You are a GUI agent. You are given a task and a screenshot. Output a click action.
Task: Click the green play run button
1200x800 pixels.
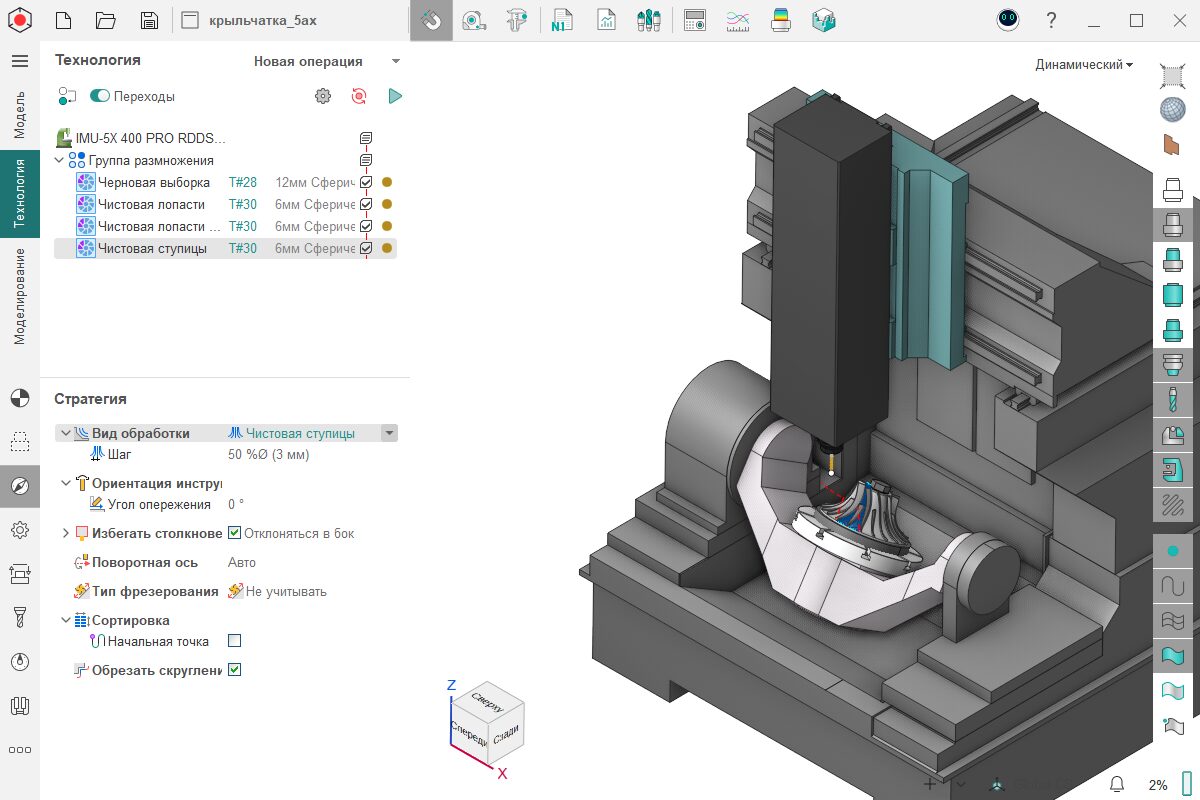point(395,96)
